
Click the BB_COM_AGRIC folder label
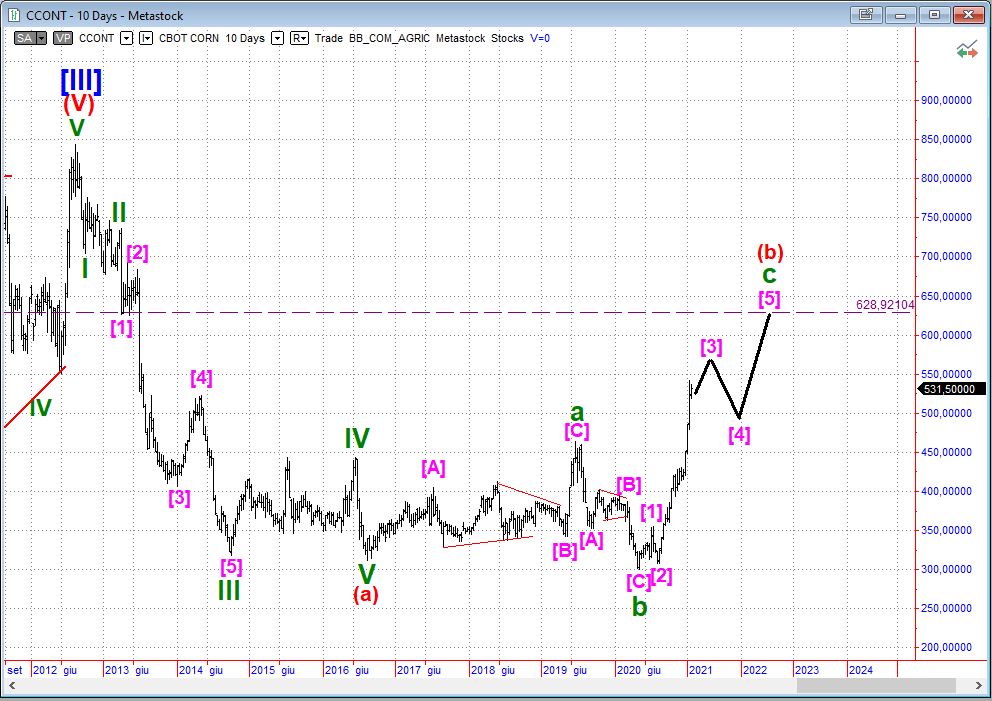click(389, 38)
